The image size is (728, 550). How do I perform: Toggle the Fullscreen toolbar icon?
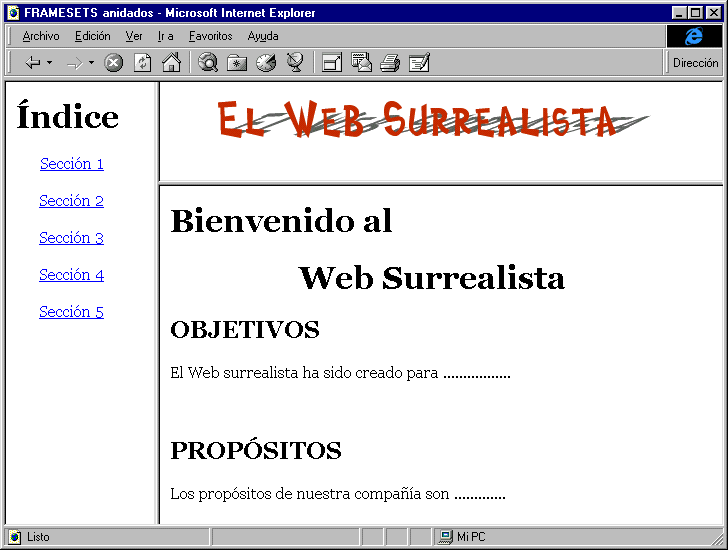pyautogui.click(x=332, y=63)
